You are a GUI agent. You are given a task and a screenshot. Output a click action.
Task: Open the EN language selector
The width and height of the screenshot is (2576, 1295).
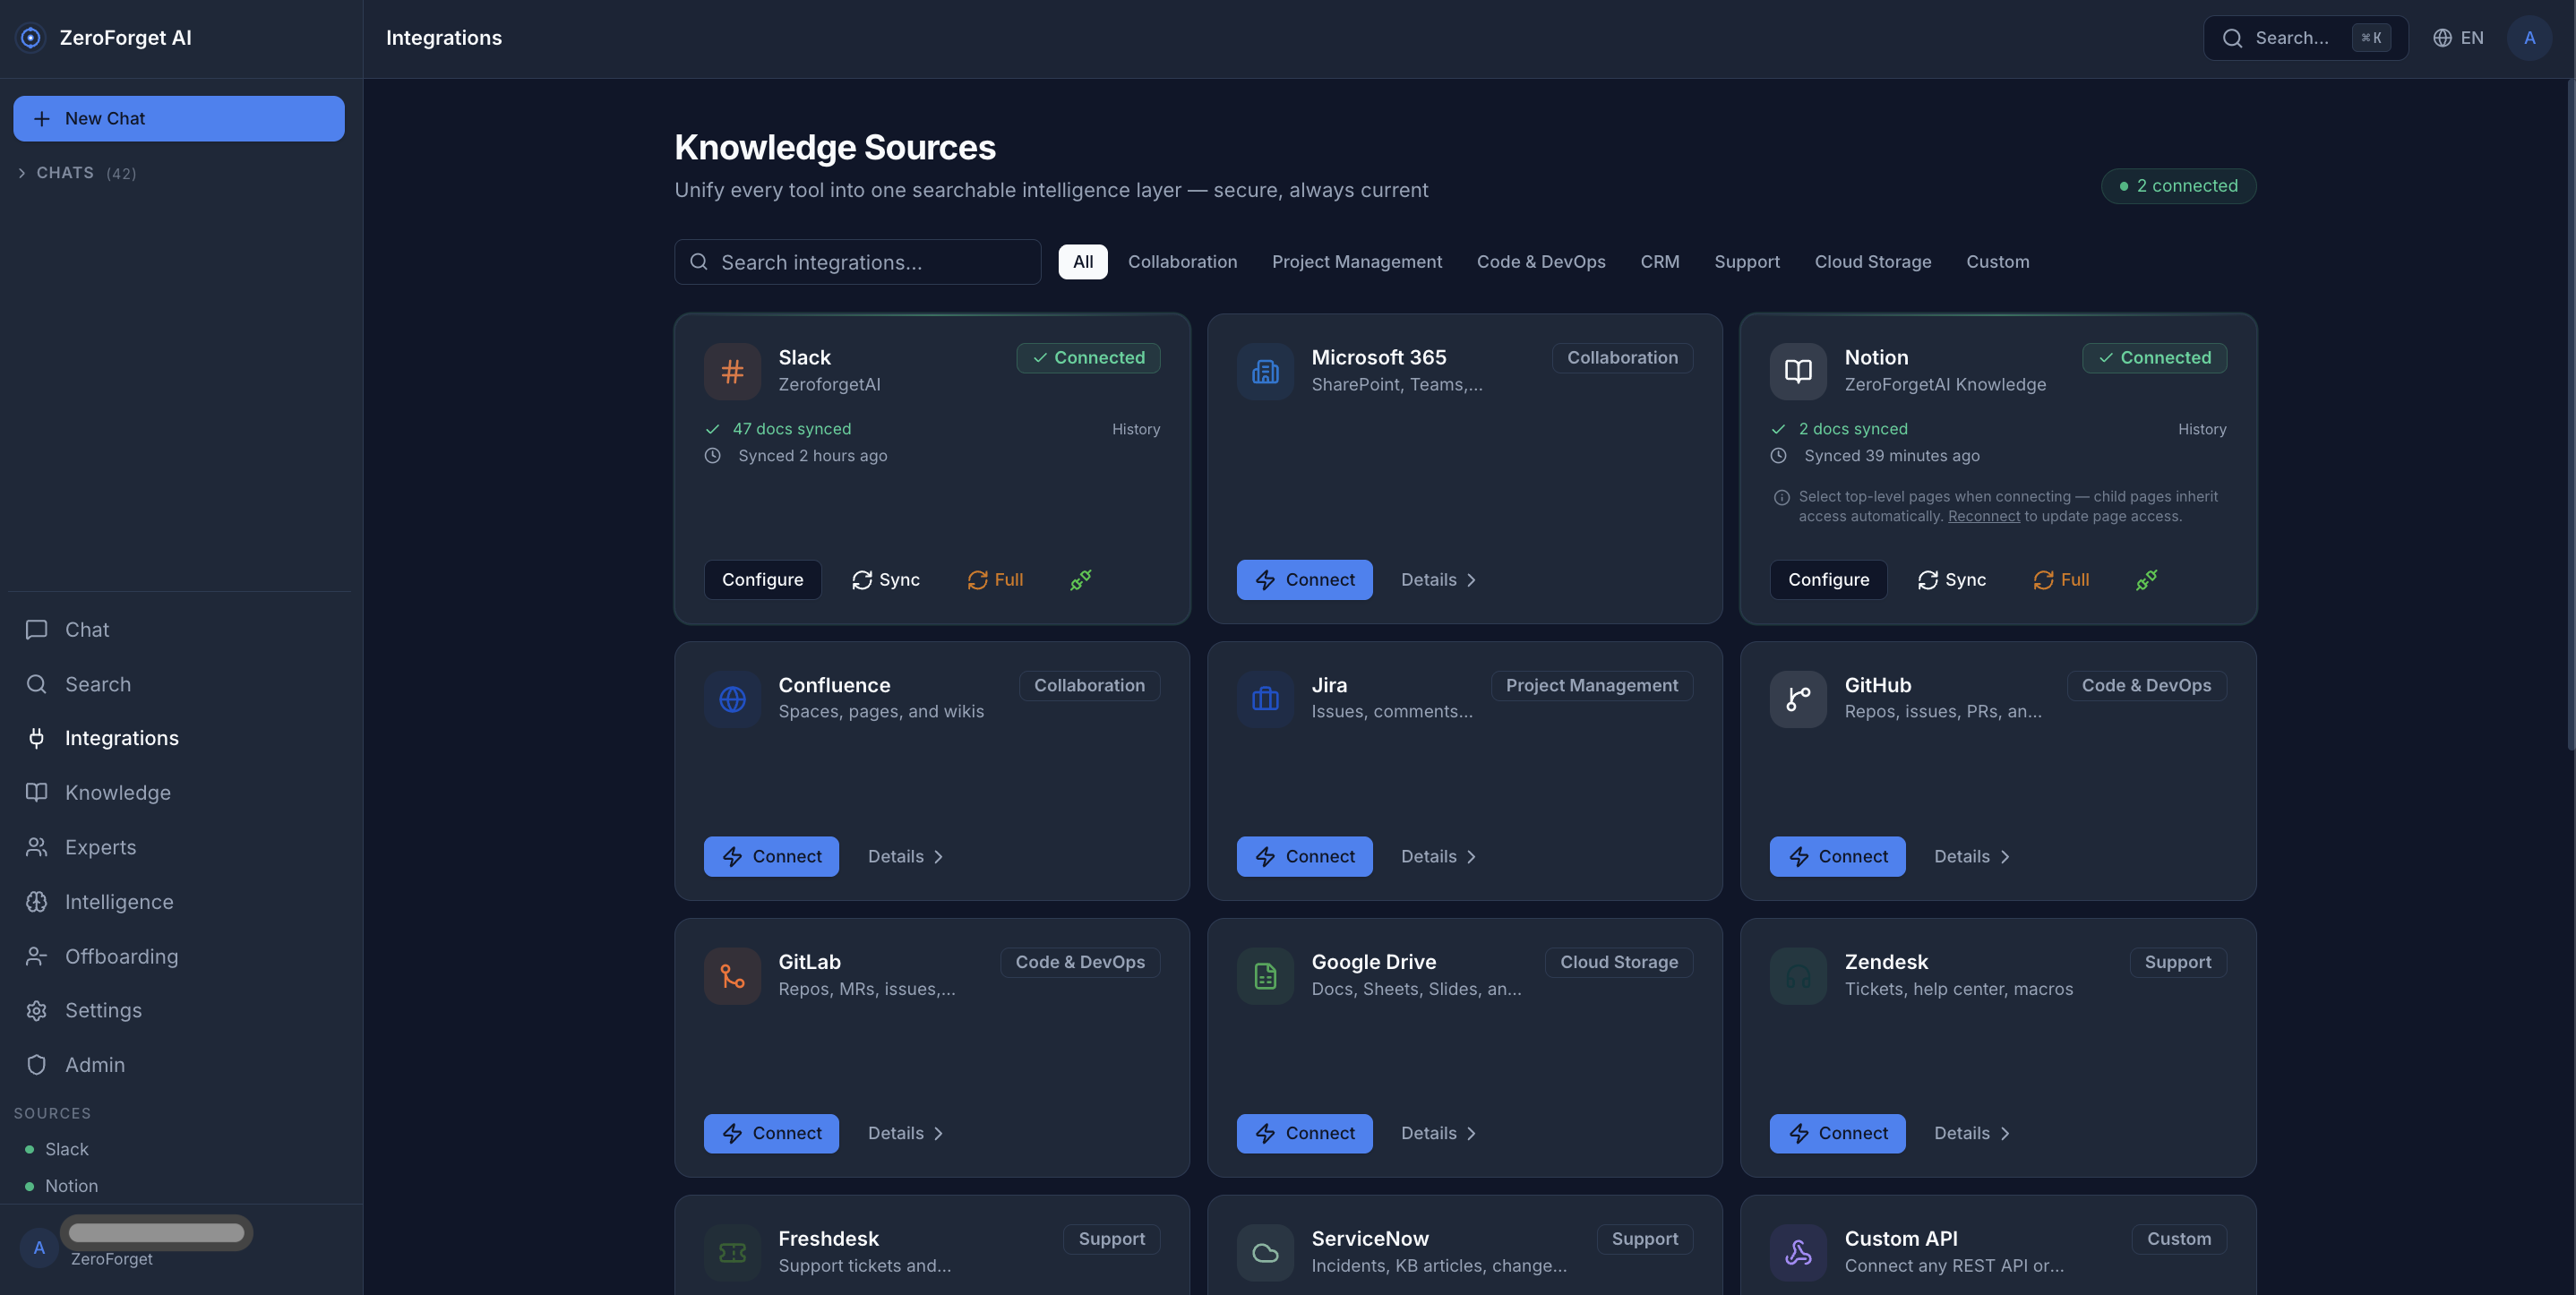point(2458,38)
